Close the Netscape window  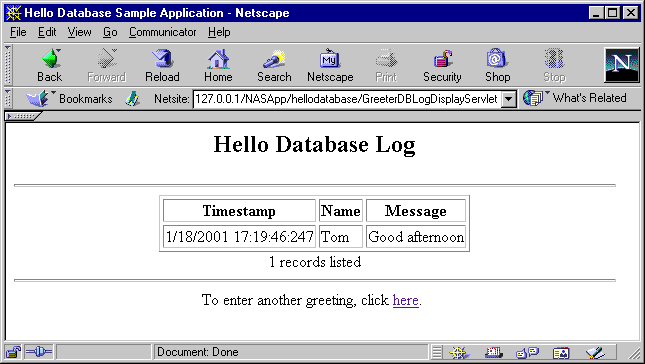630,13
